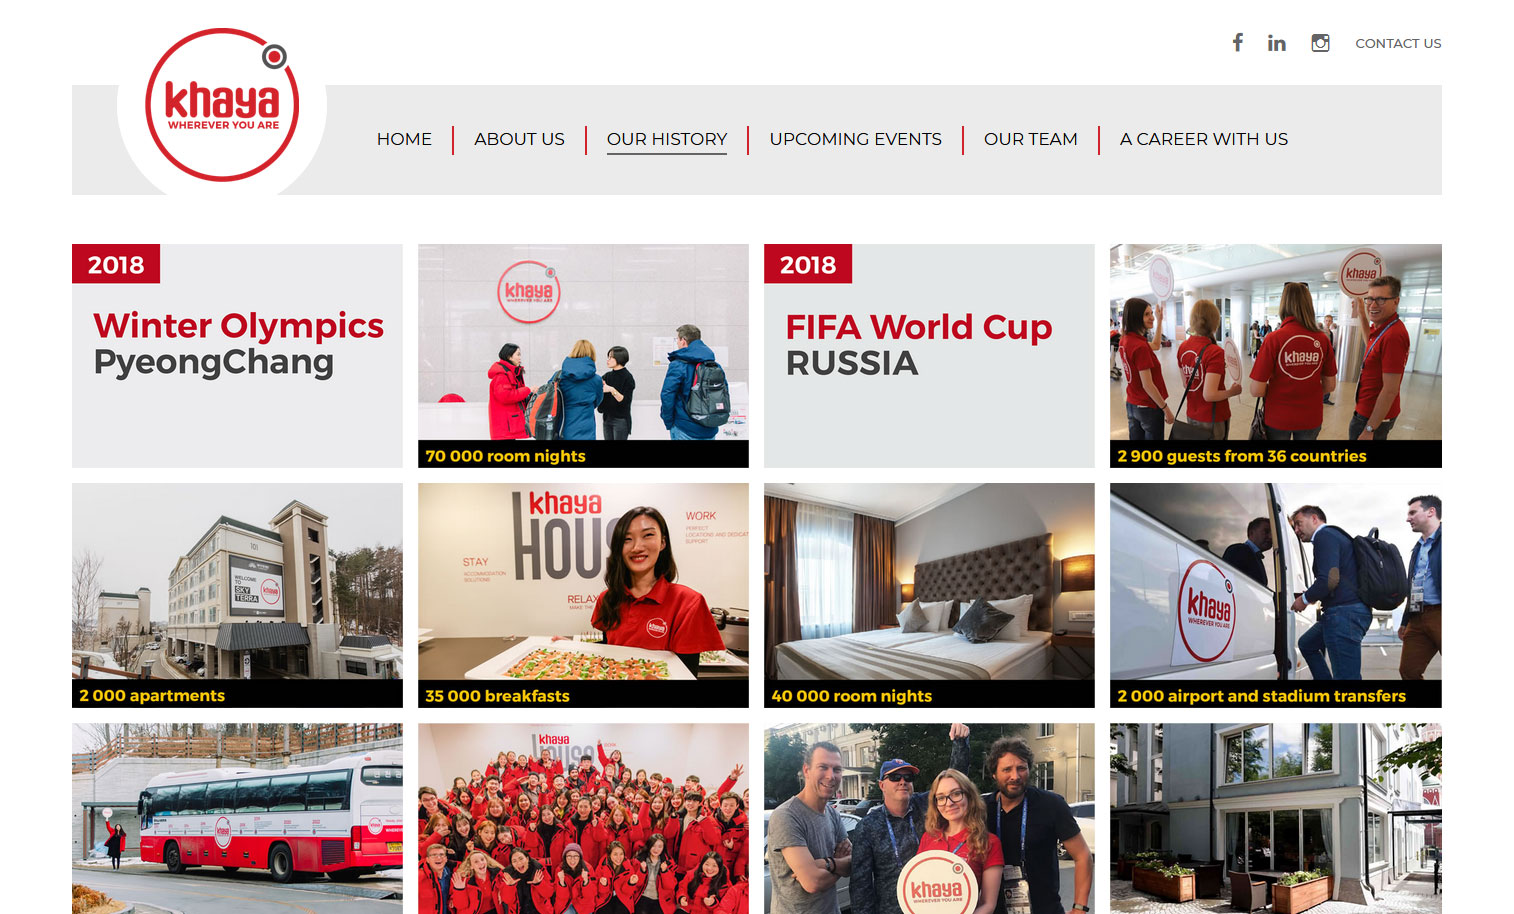Click the Contact Us link

click(x=1398, y=43)
